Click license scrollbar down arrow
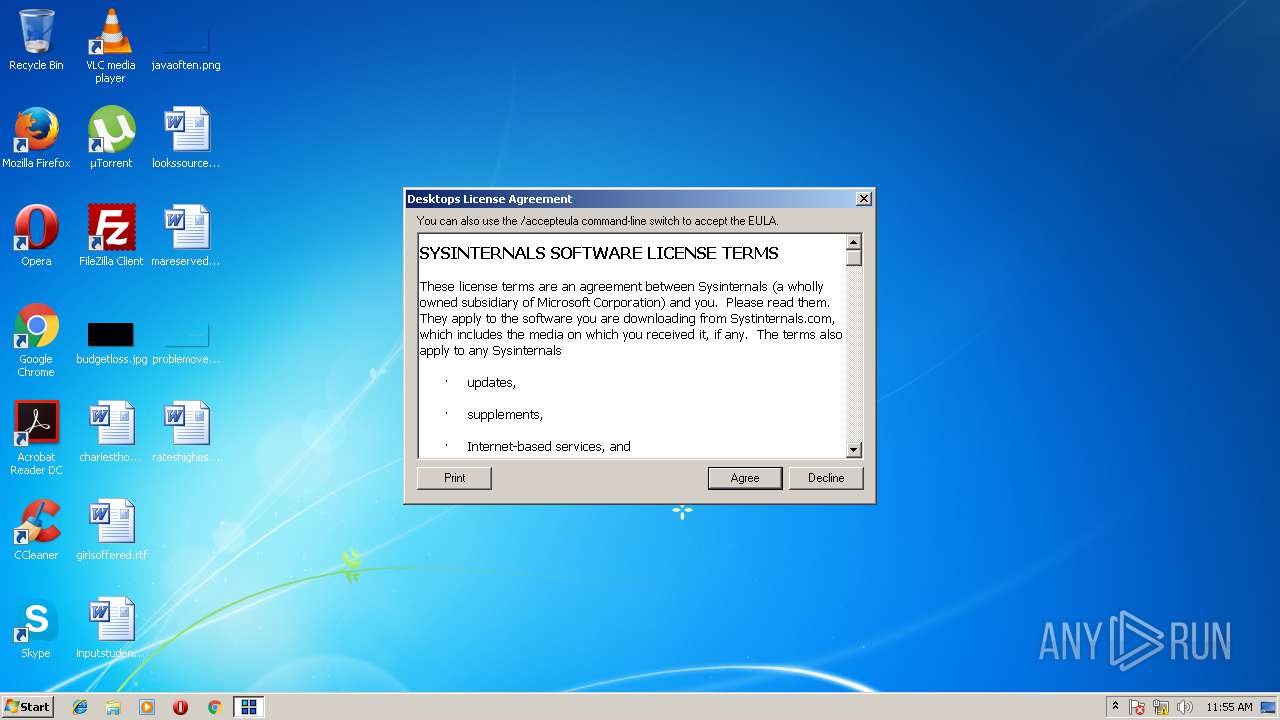Screen dimensions: 1280x720 pos(854,450)
